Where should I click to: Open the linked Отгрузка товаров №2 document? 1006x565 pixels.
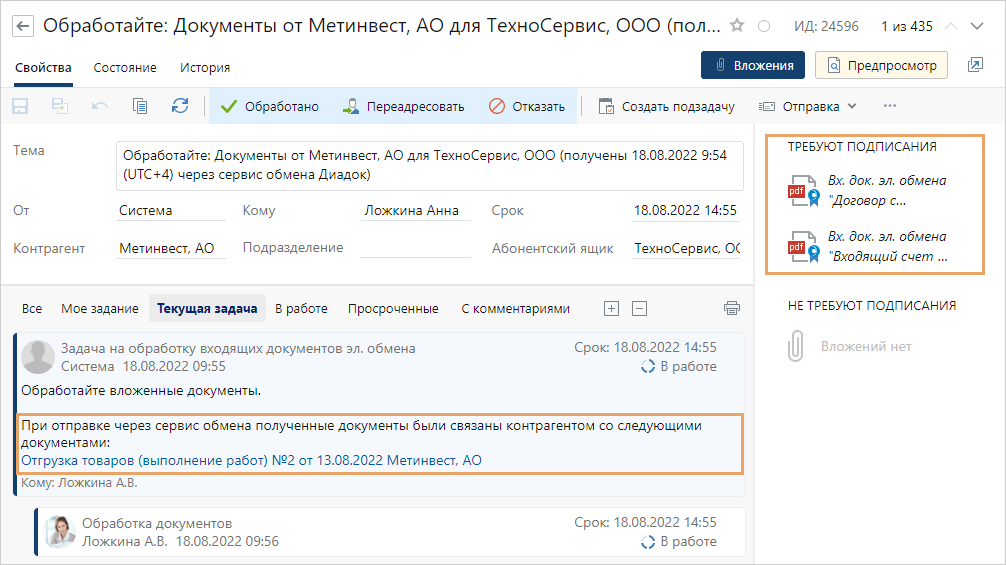[251, 460]
